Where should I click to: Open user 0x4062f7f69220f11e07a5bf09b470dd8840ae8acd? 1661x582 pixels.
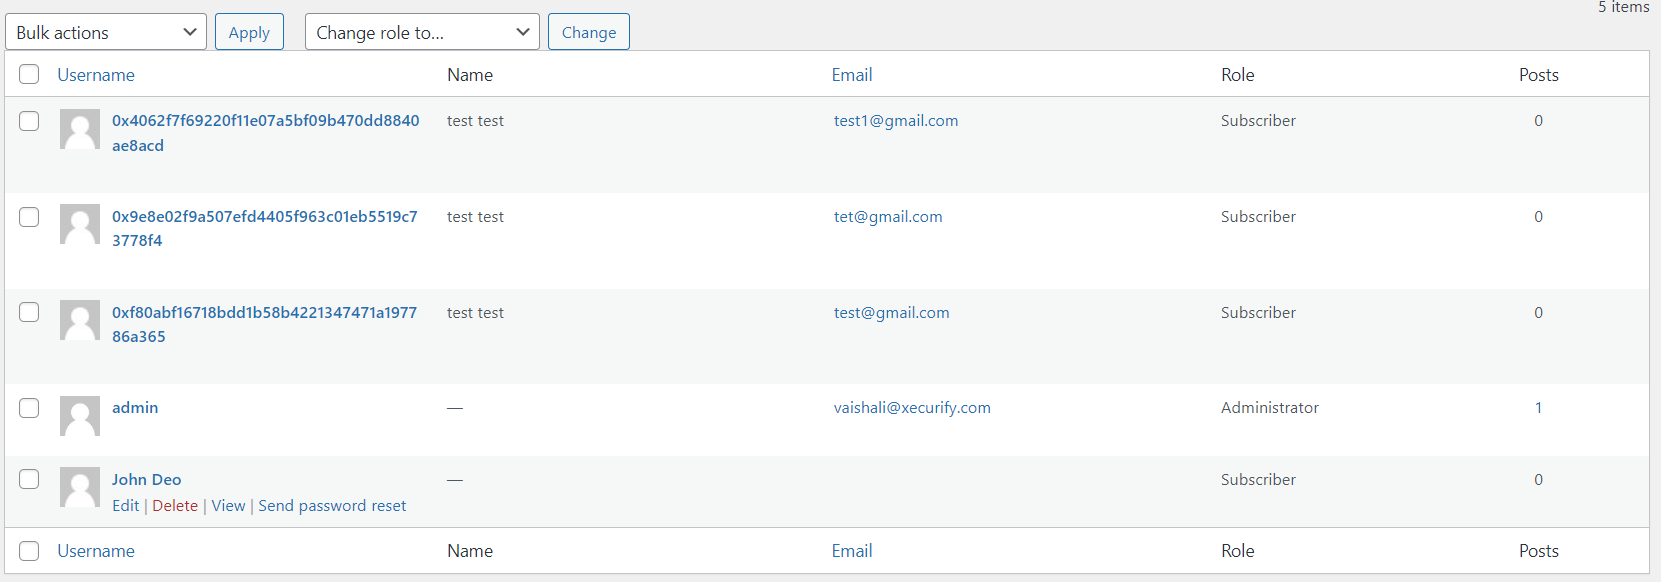tap(265, 133)
